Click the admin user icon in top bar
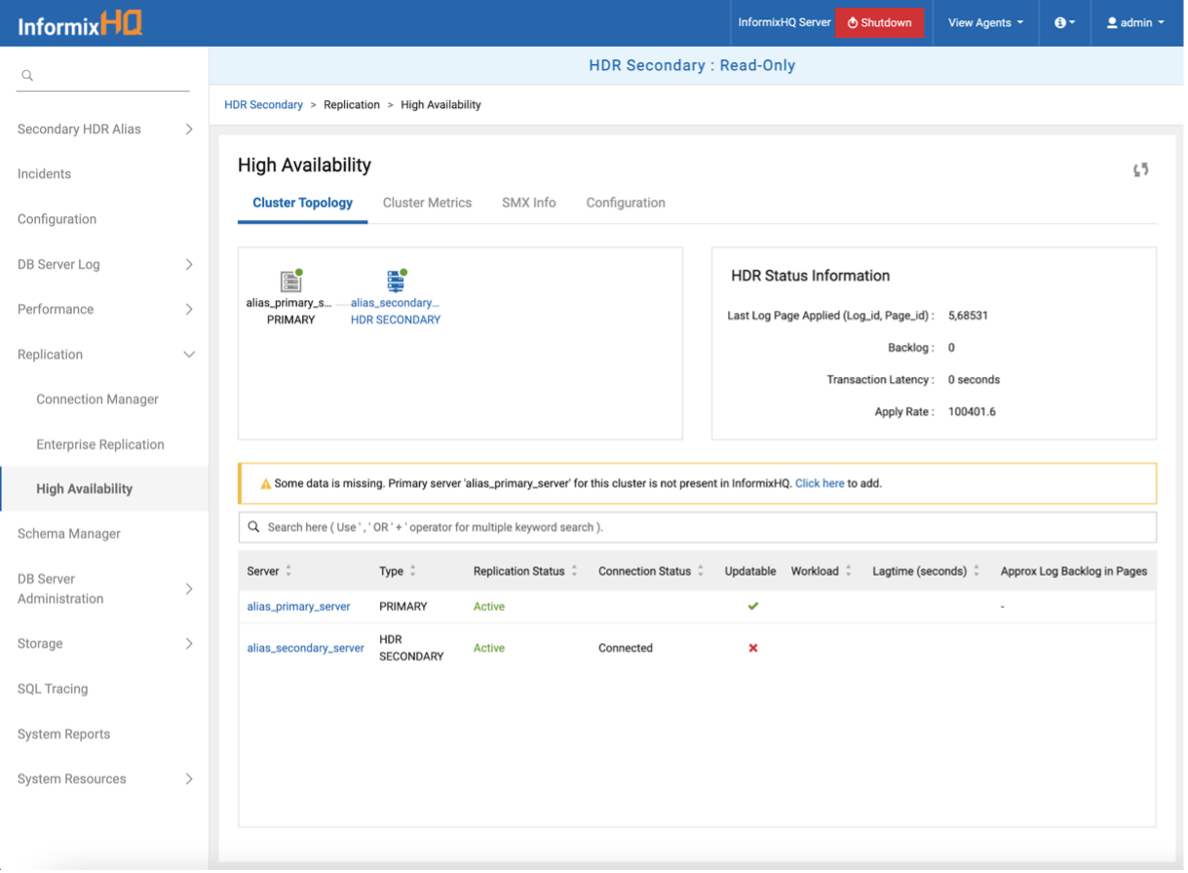Viewport: 1188px width, 873px height. [x=1113, y=22]
